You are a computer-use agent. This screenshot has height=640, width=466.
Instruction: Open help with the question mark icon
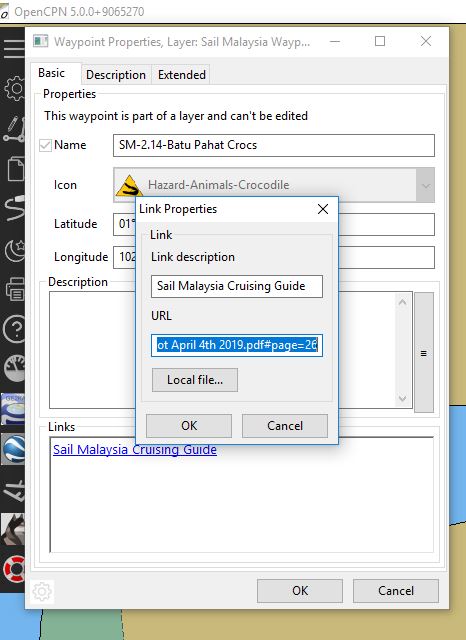(x=15, y=329)
